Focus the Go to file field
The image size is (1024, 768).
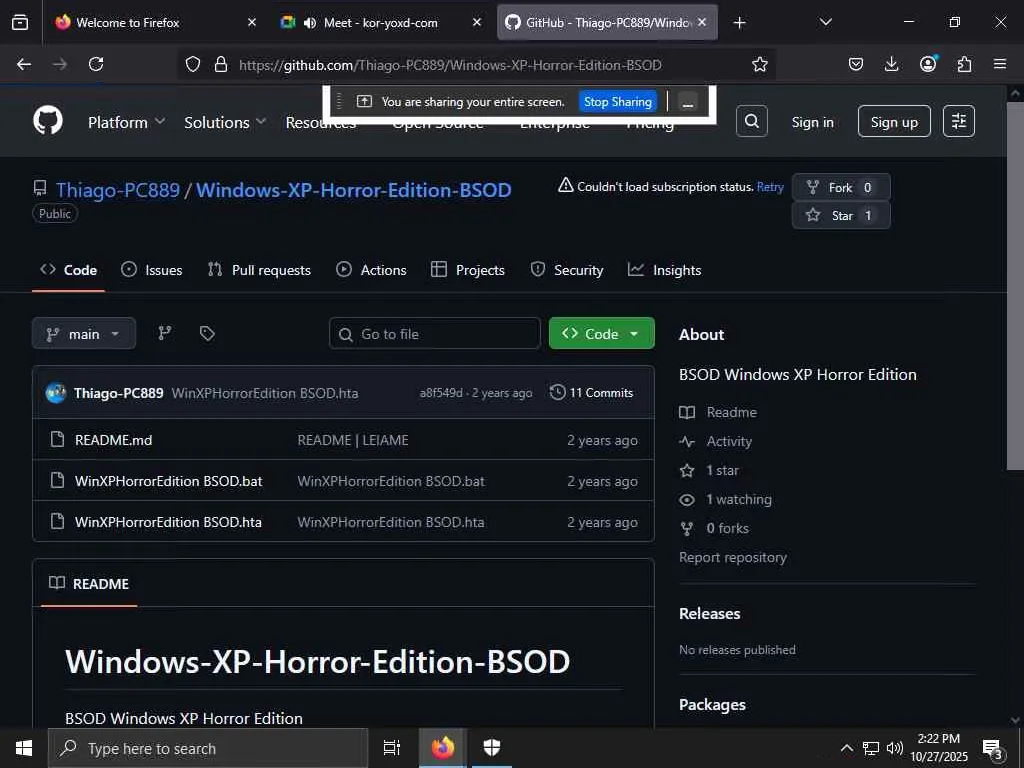tap(435, 334)
